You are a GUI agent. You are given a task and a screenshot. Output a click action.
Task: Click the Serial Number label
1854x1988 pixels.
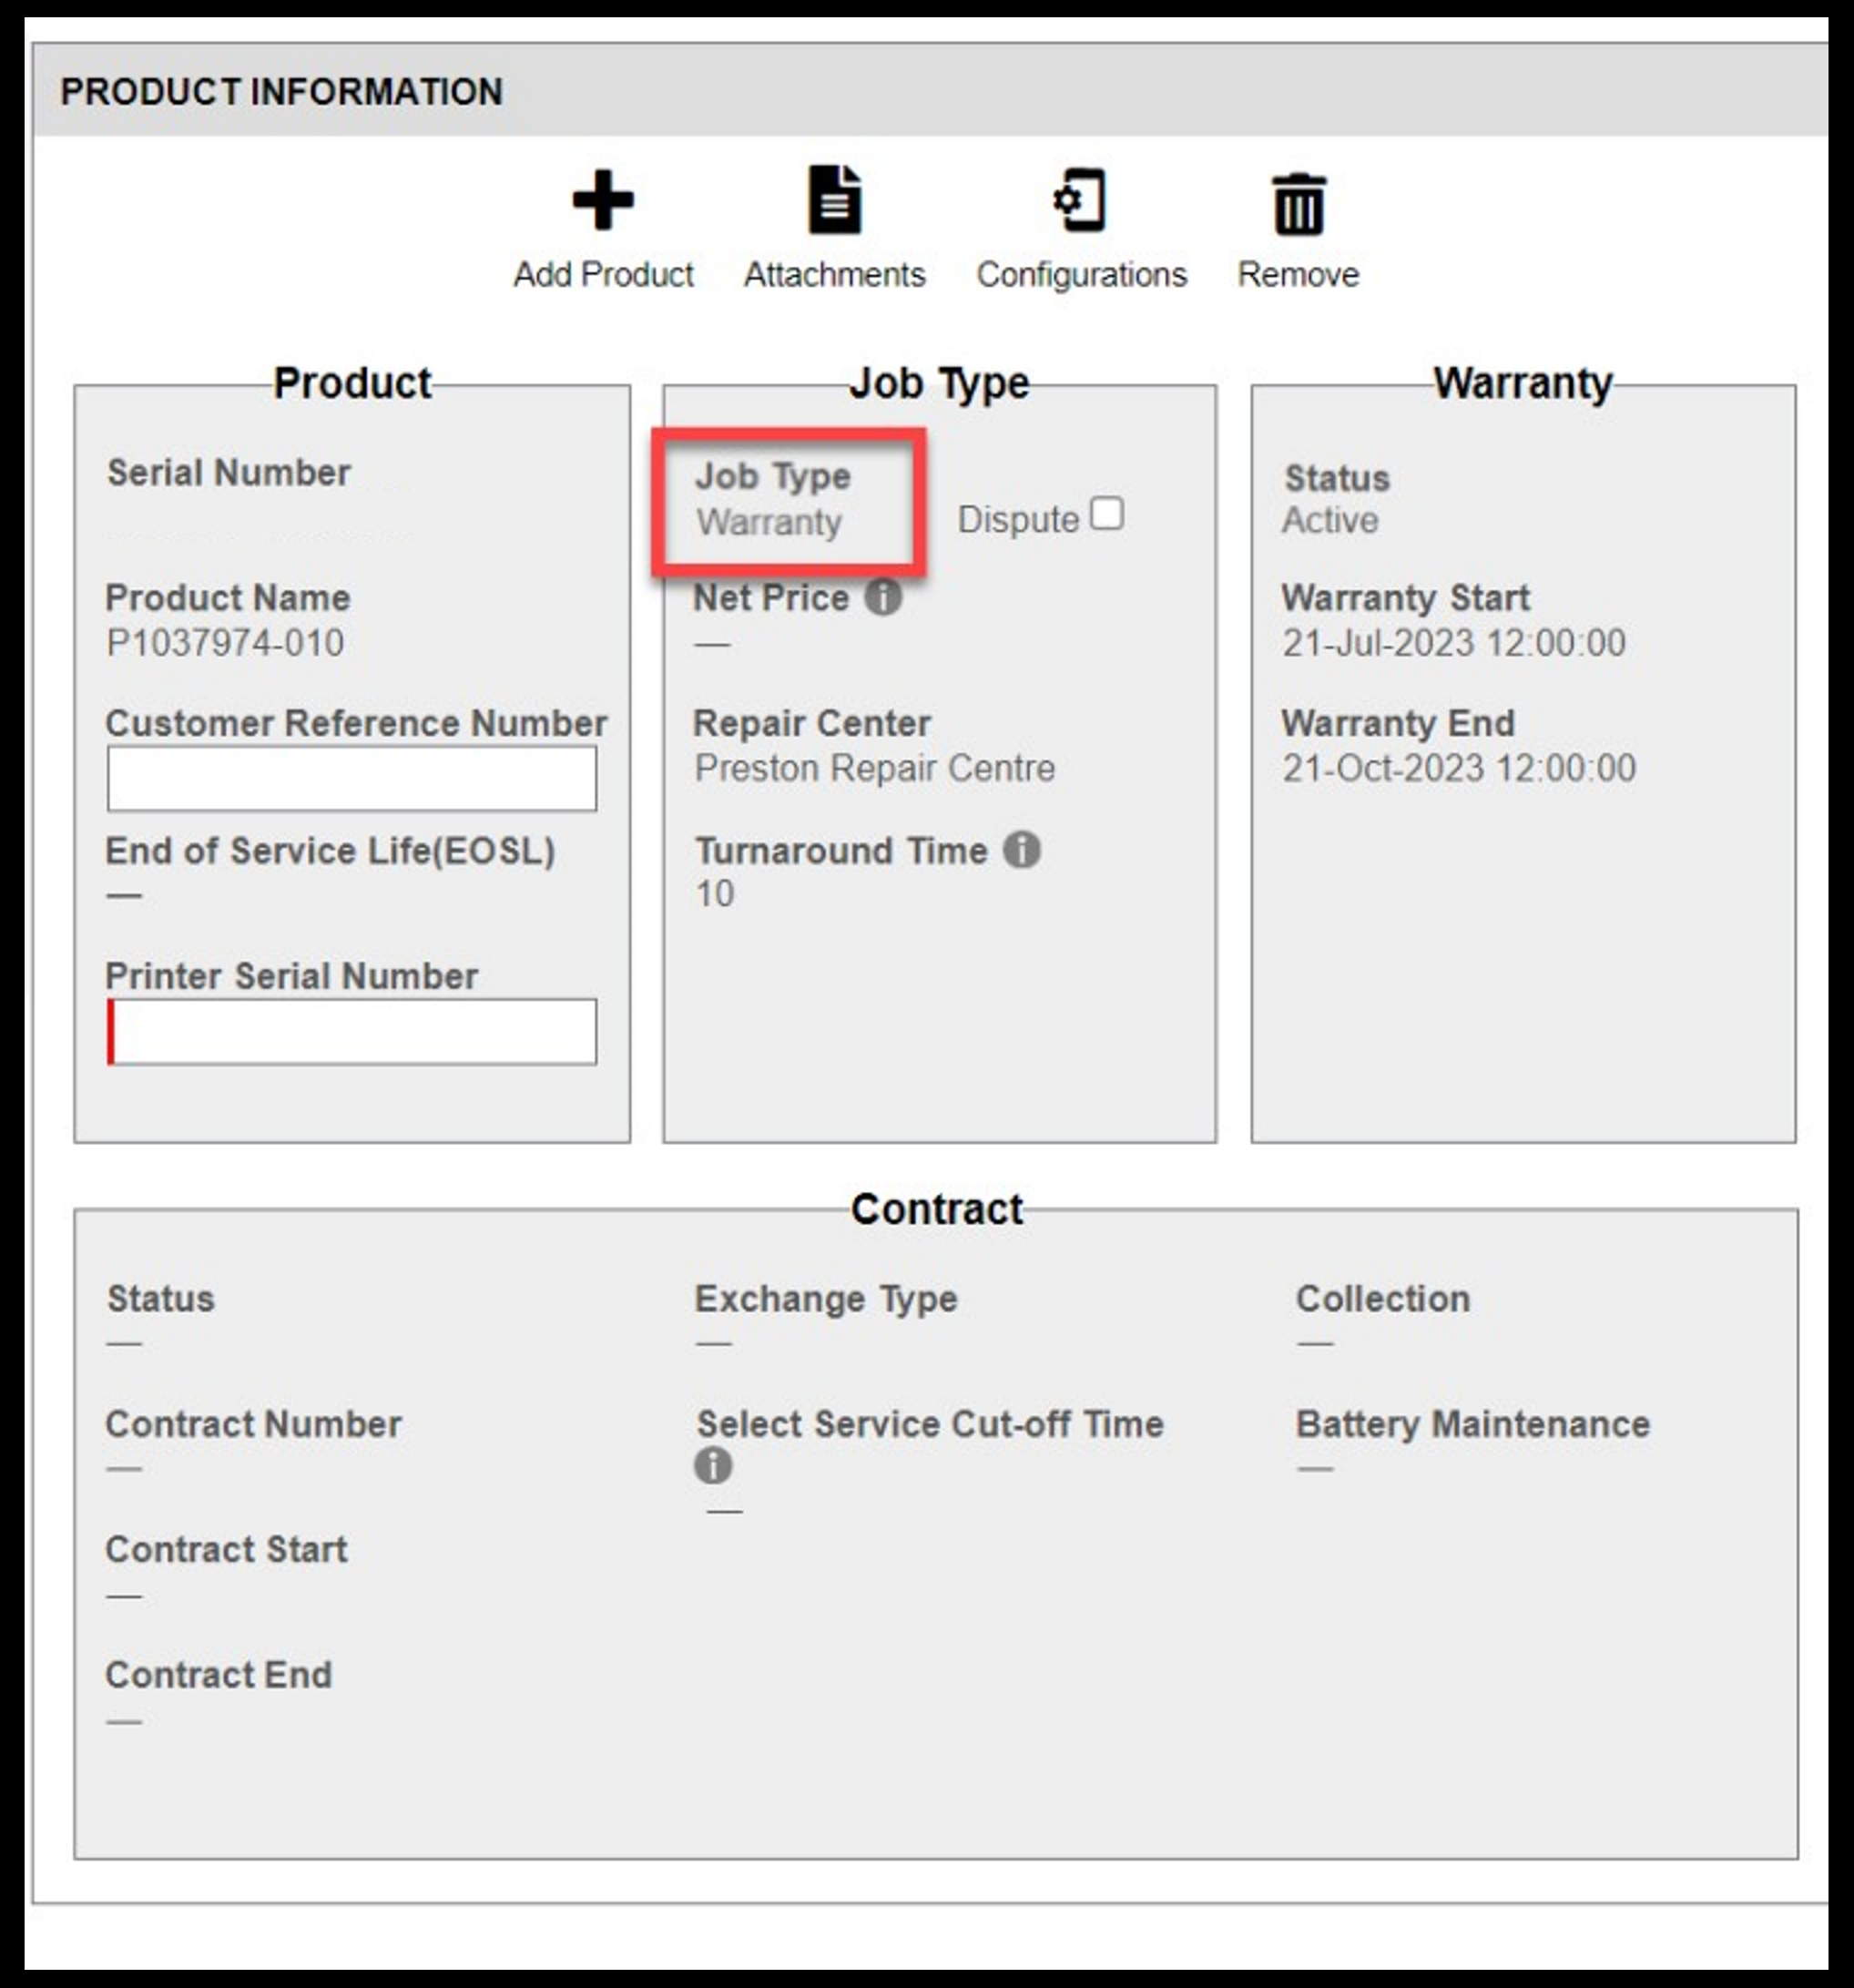pos(229,472)
